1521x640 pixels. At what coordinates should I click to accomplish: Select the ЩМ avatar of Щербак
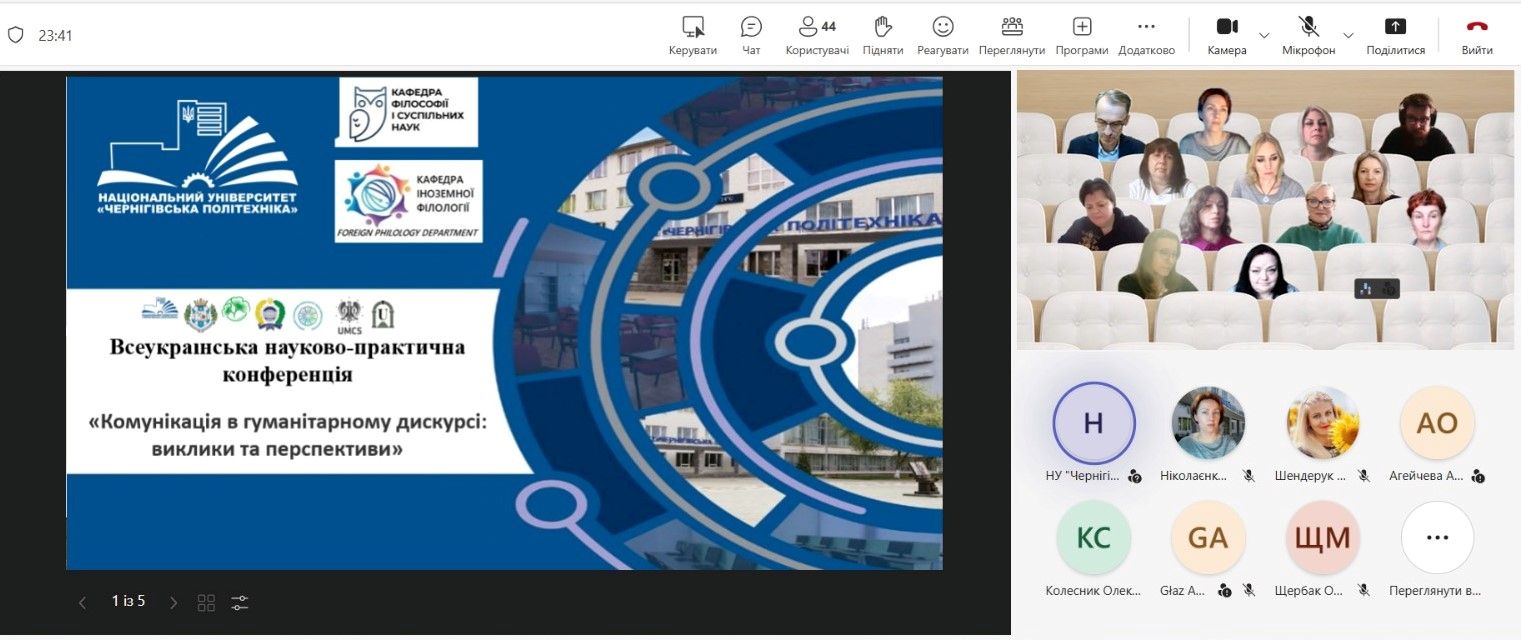pyautogui.click(x=1323, y=538)
